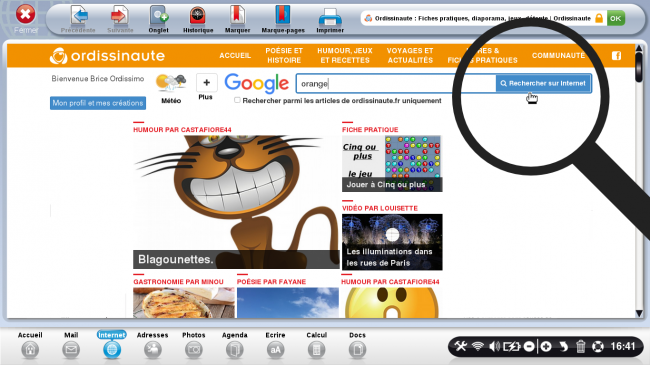Open the wifi status icon in tray
The image size is (650, 365).
(478, 346)
